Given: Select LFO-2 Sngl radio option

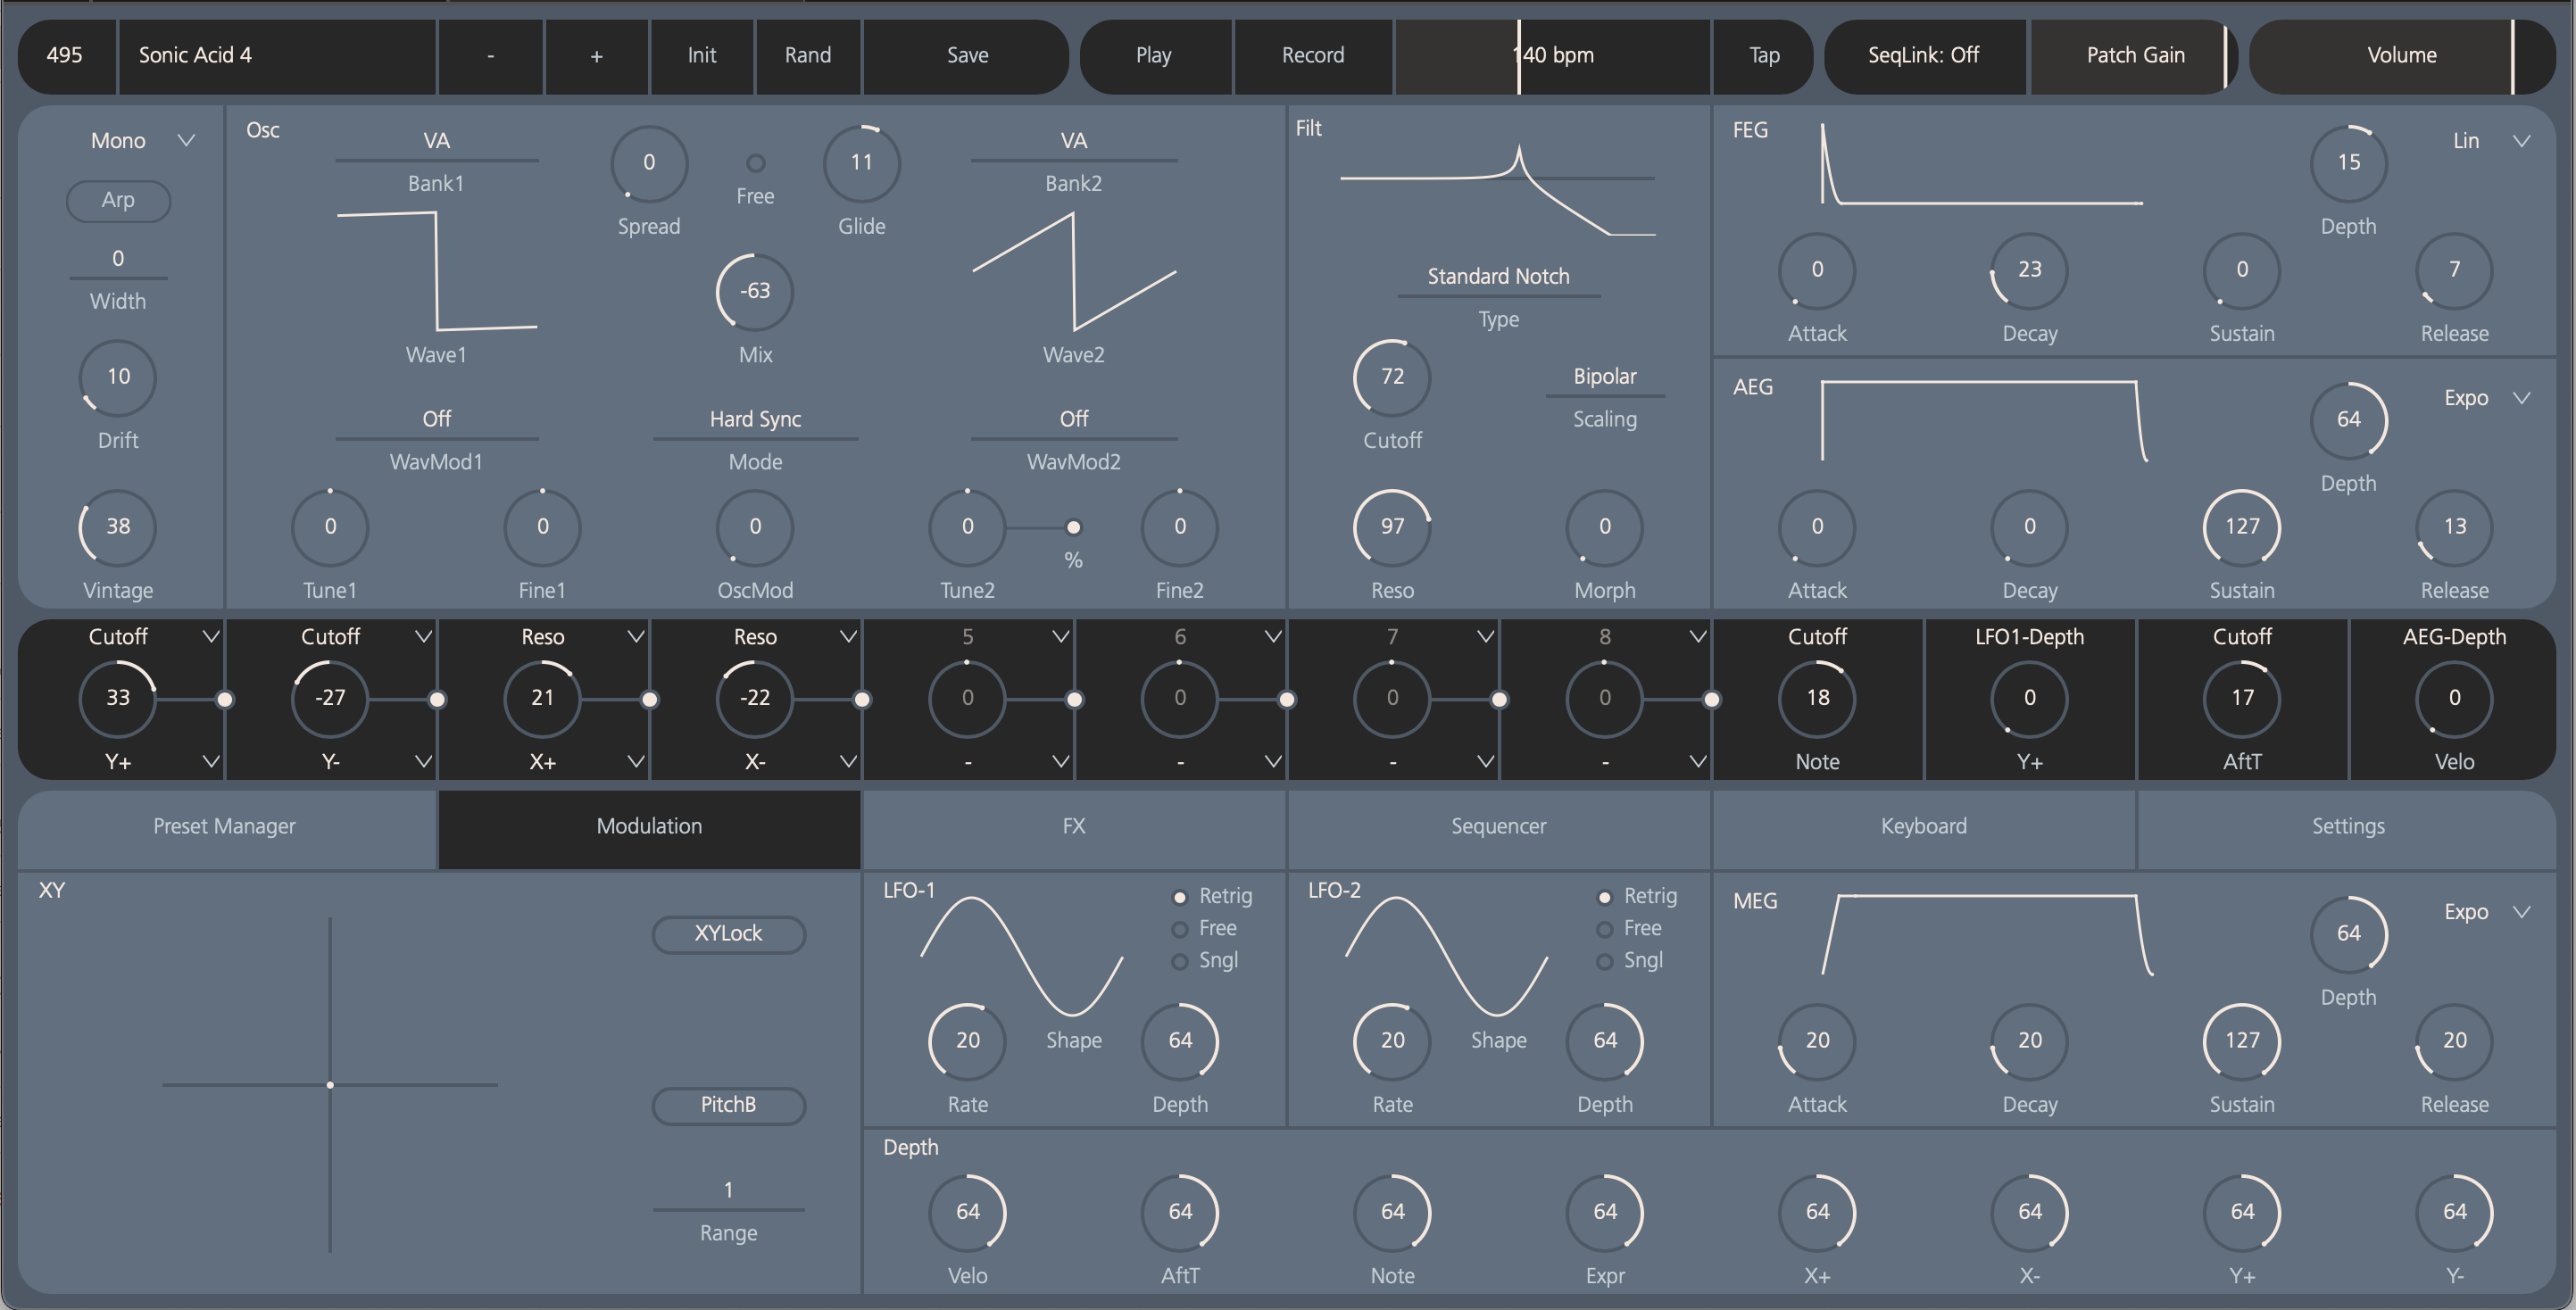Looking at the screenshot, I should pyautogui.click(x=1605, y=961).
